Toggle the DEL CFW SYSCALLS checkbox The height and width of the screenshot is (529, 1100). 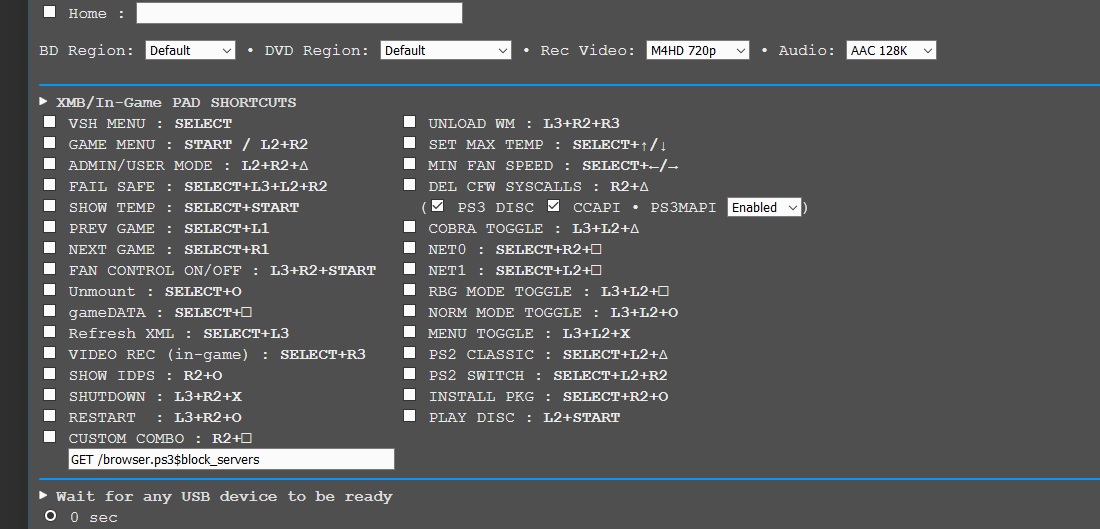point(410,185)
